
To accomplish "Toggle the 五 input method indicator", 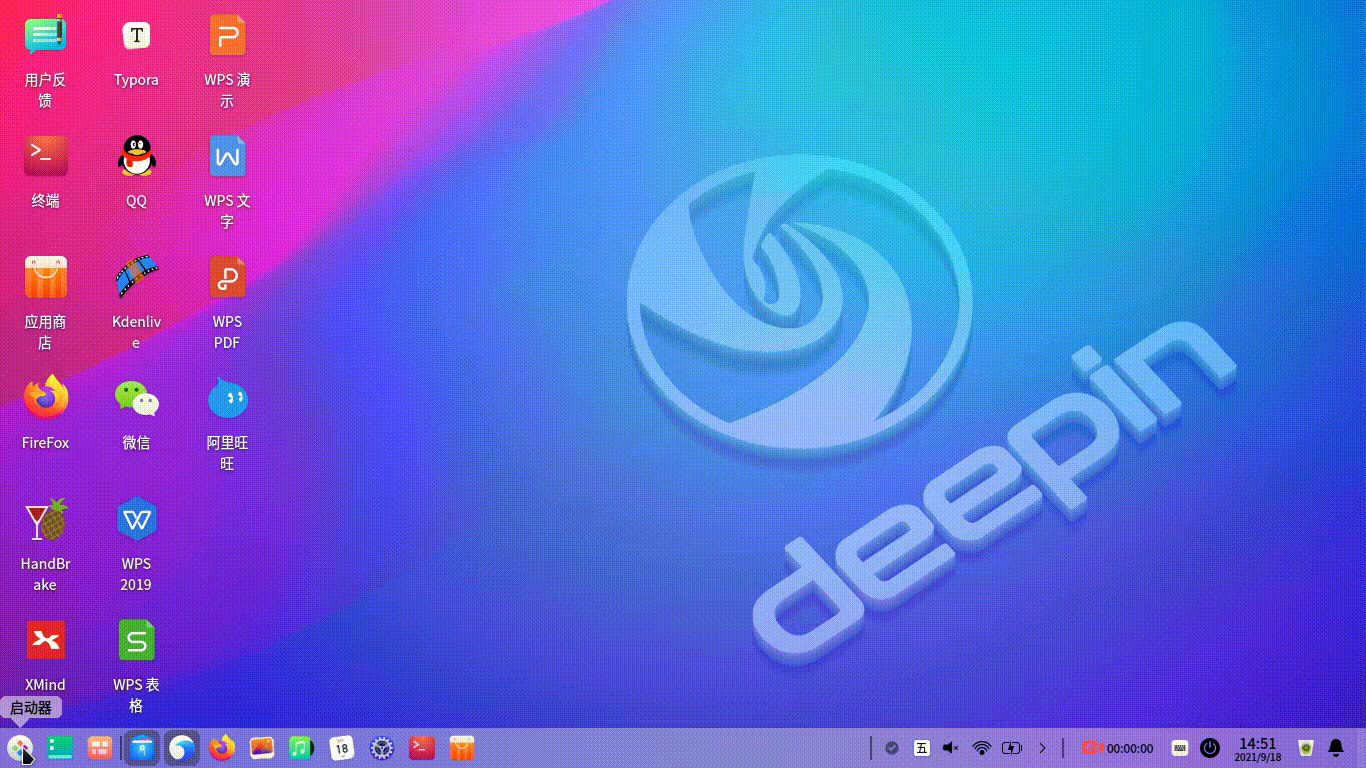I will point(921,748).
